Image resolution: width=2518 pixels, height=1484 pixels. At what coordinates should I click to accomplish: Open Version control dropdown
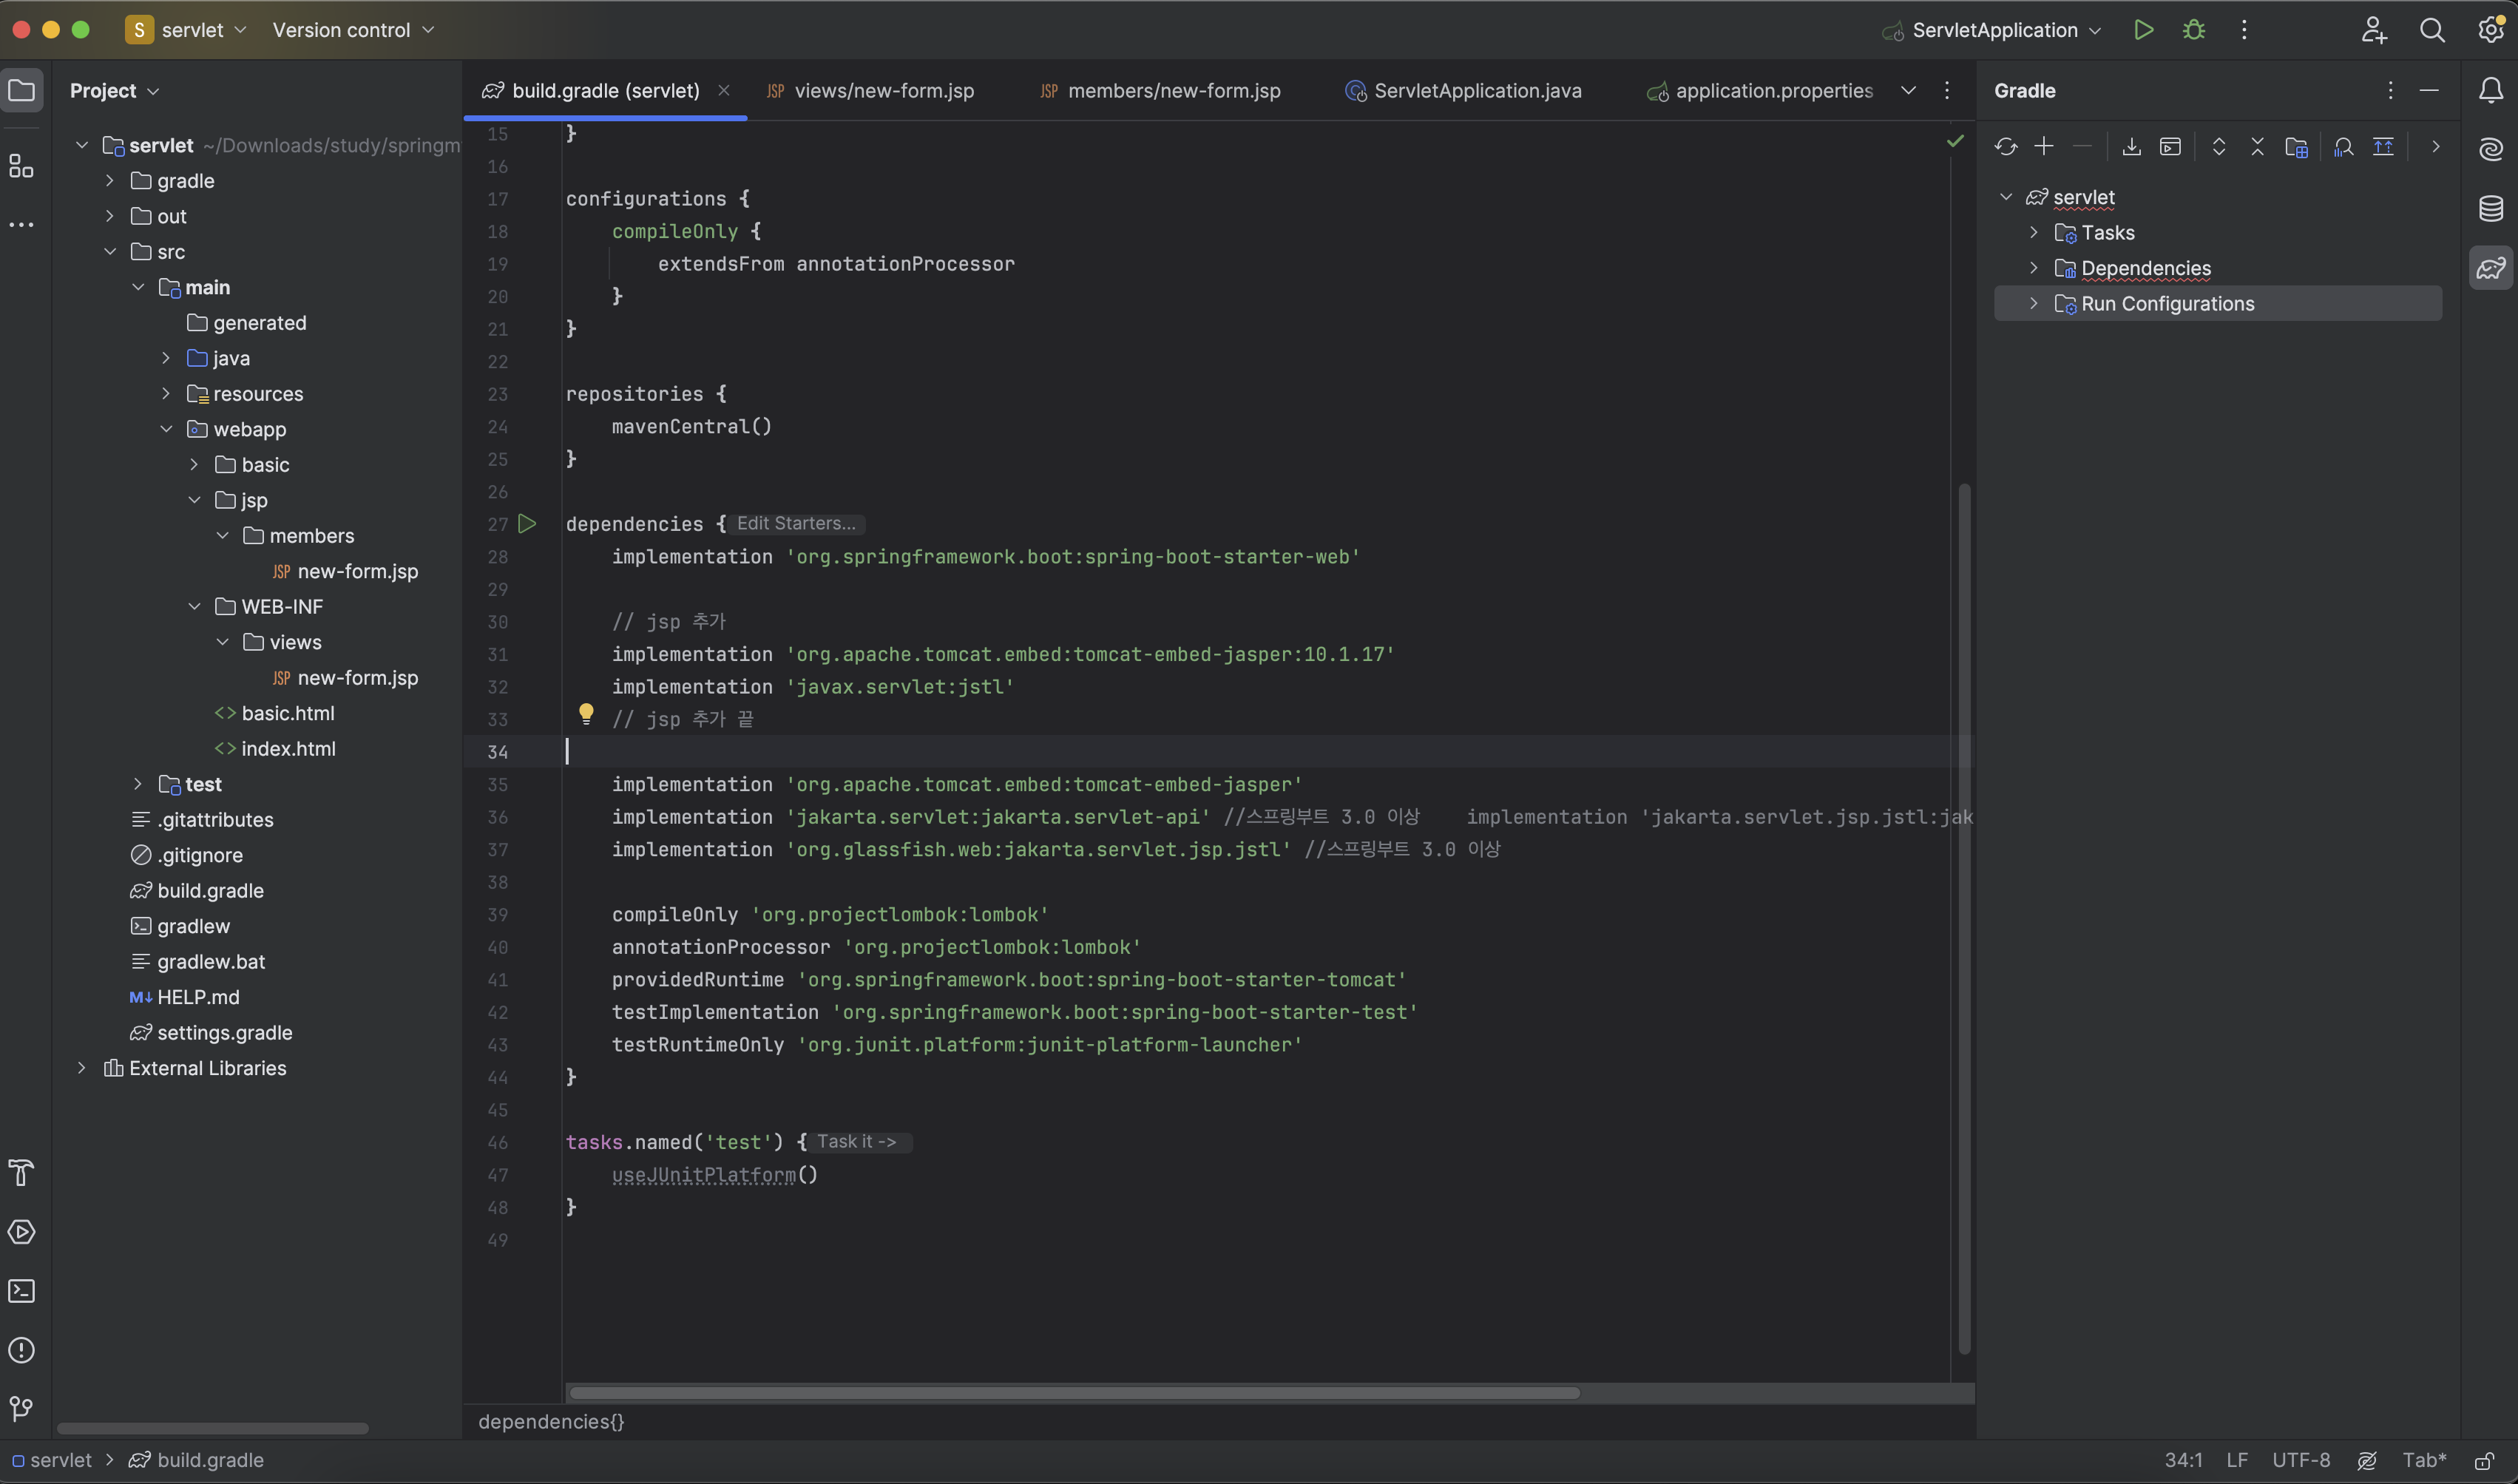click(x=353, y=30)
